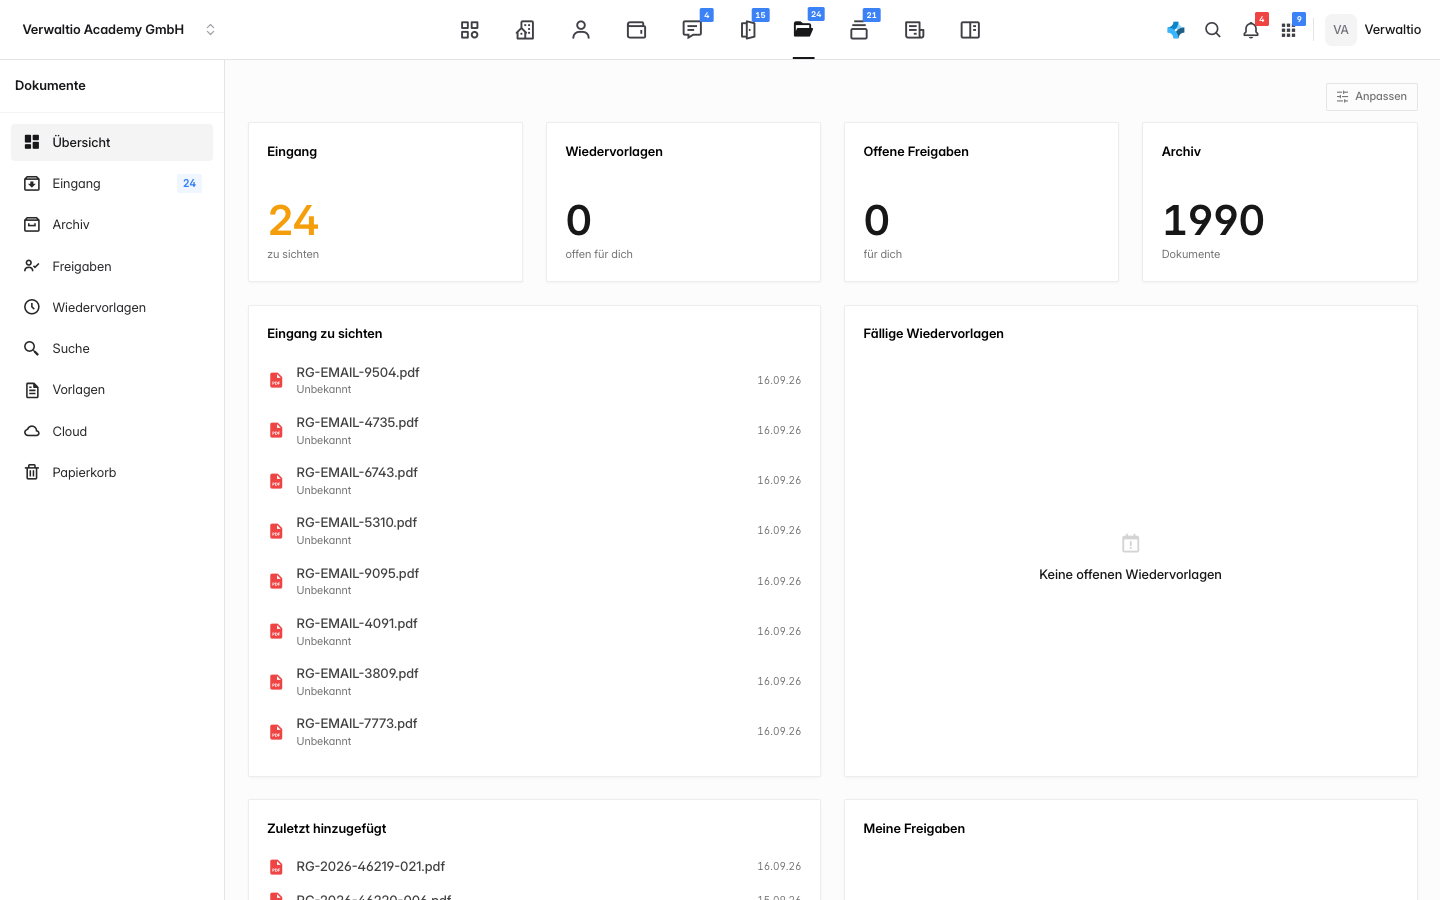
Task: Go to Eingang in the sidebar
Action: [112, 183]
